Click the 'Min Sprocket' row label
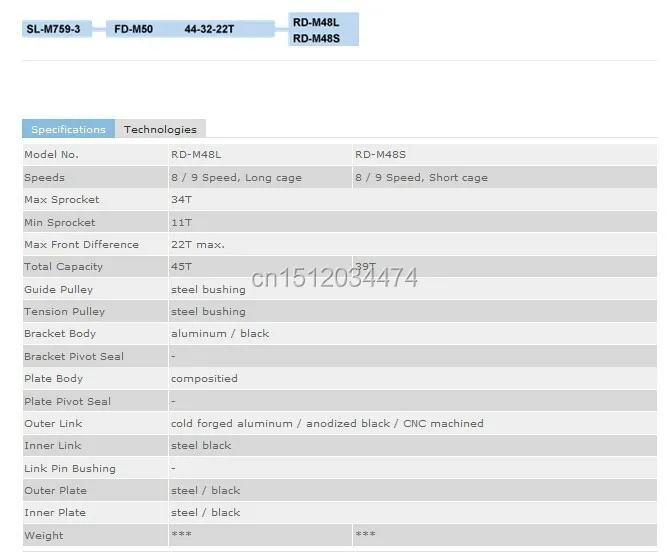The height and width of the screenshot is (552, 667). pos(60,222)
